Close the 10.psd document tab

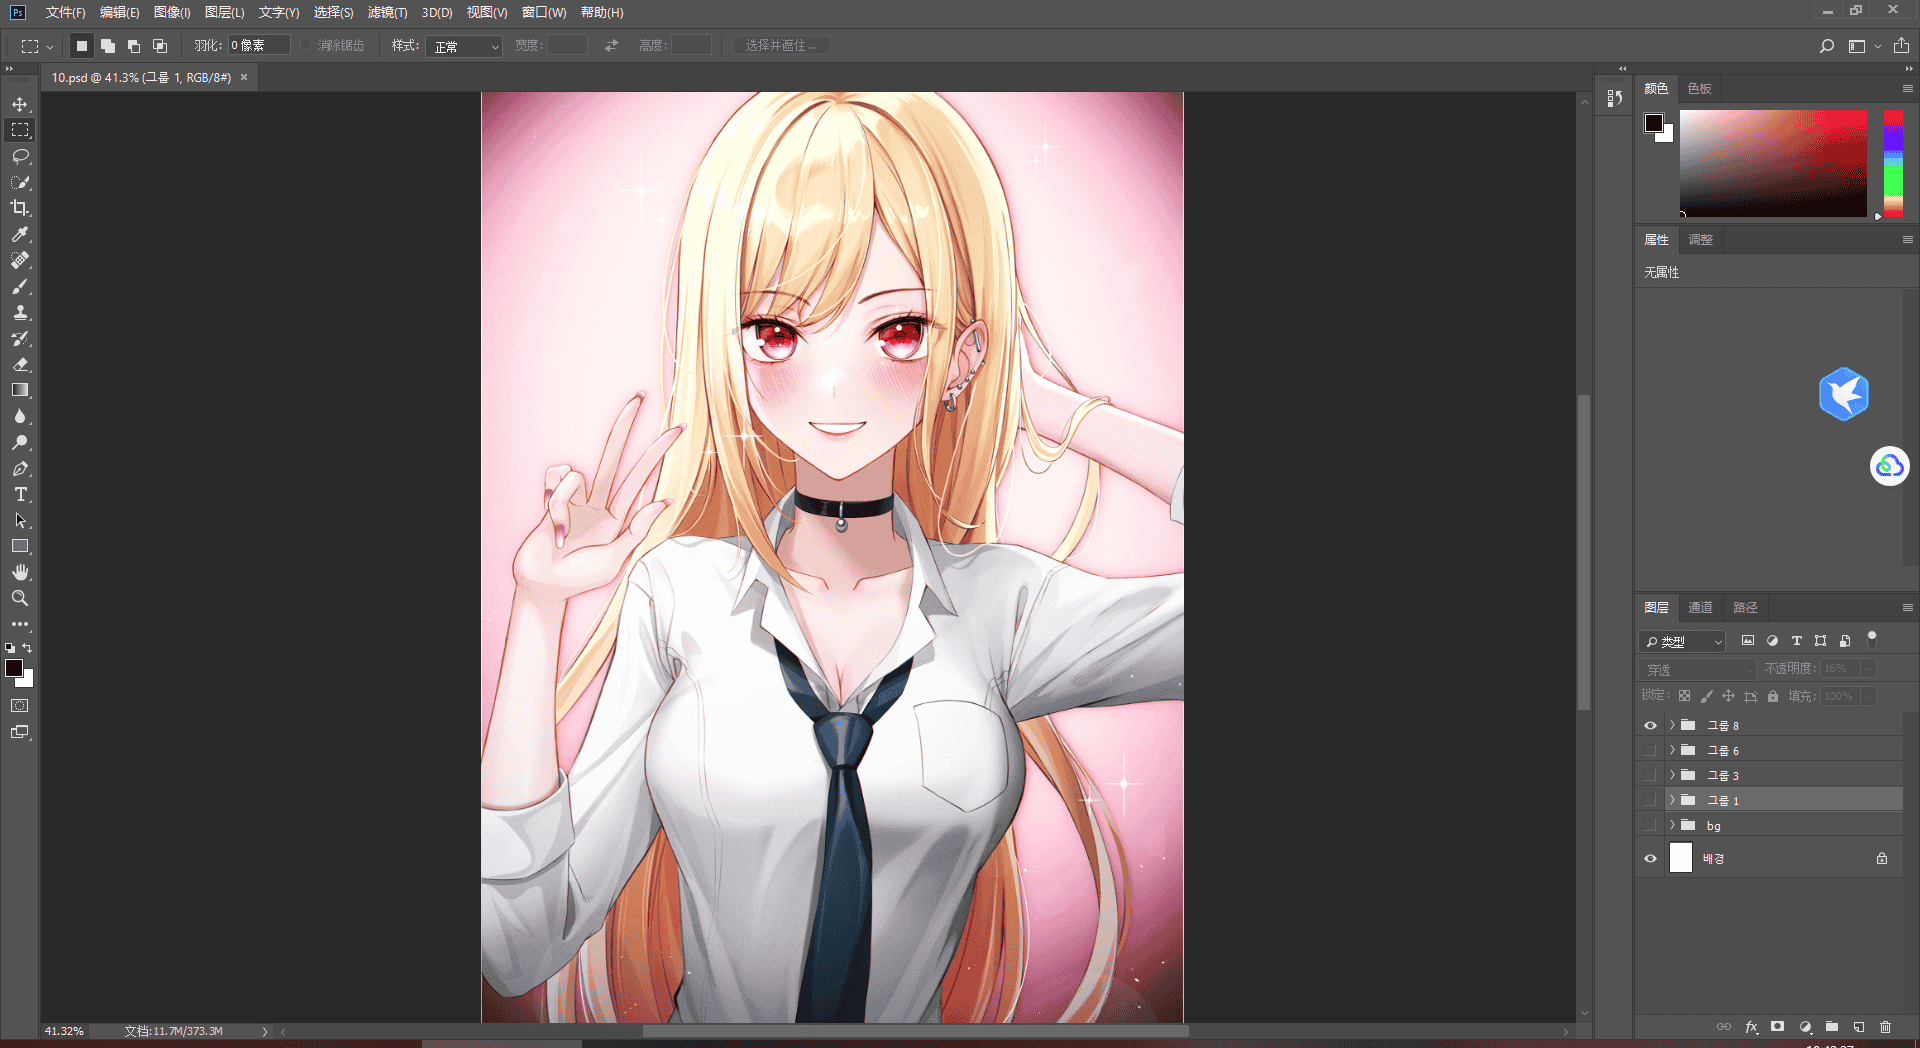[244, 77]
